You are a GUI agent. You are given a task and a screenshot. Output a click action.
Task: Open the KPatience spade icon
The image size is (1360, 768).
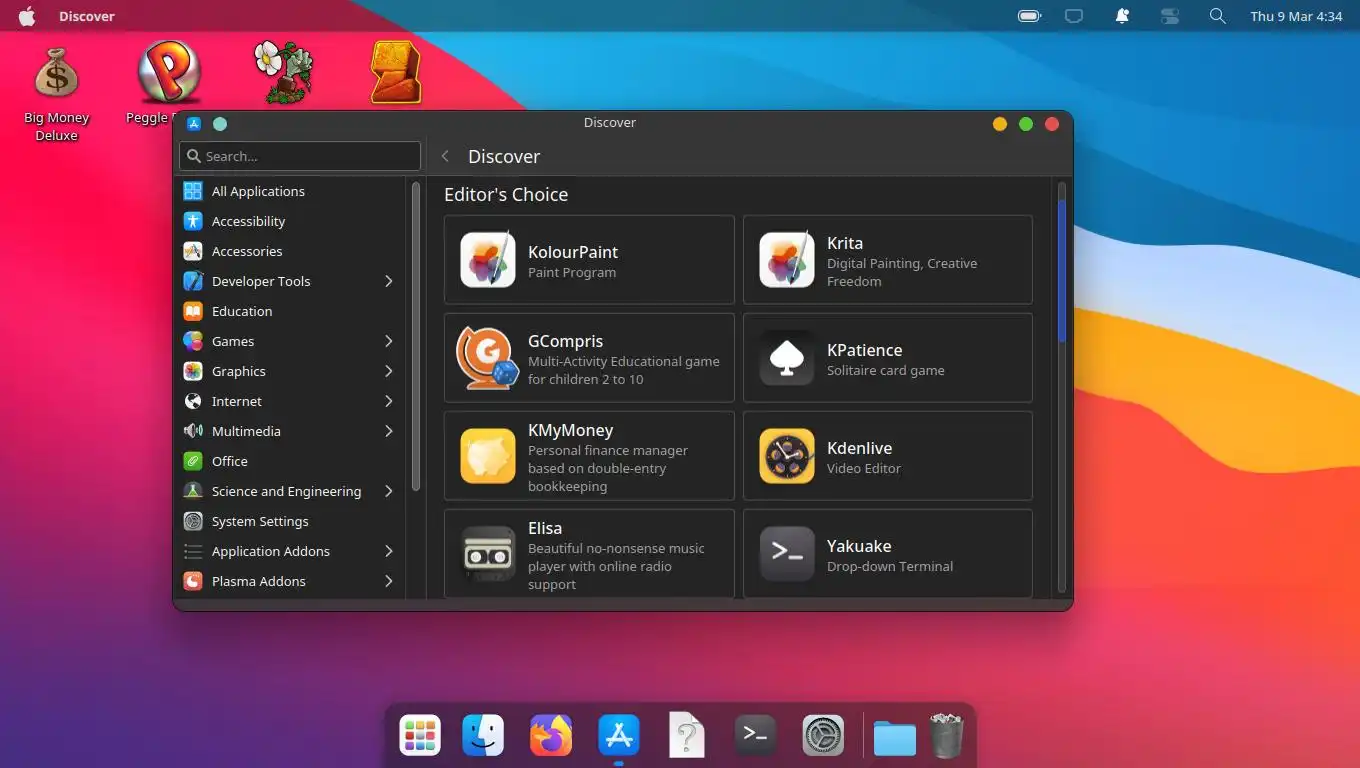pos(787,358)
